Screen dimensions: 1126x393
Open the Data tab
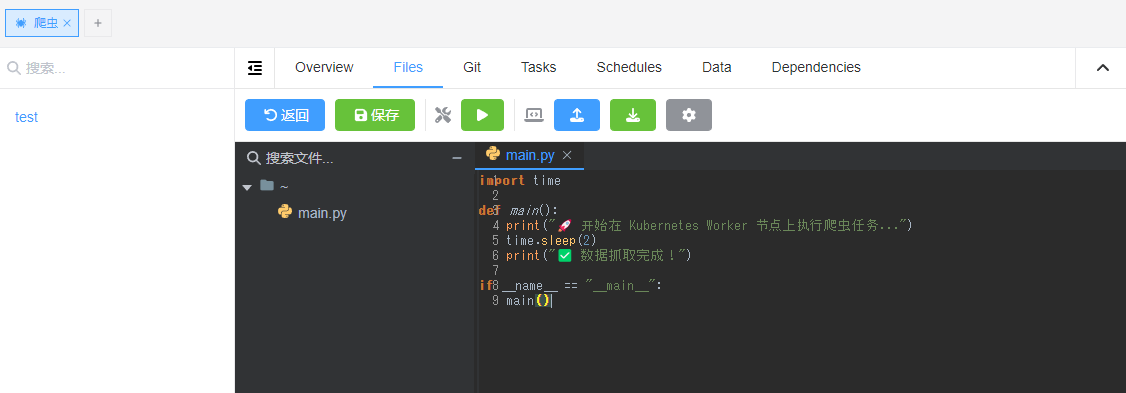coord(717,68)
